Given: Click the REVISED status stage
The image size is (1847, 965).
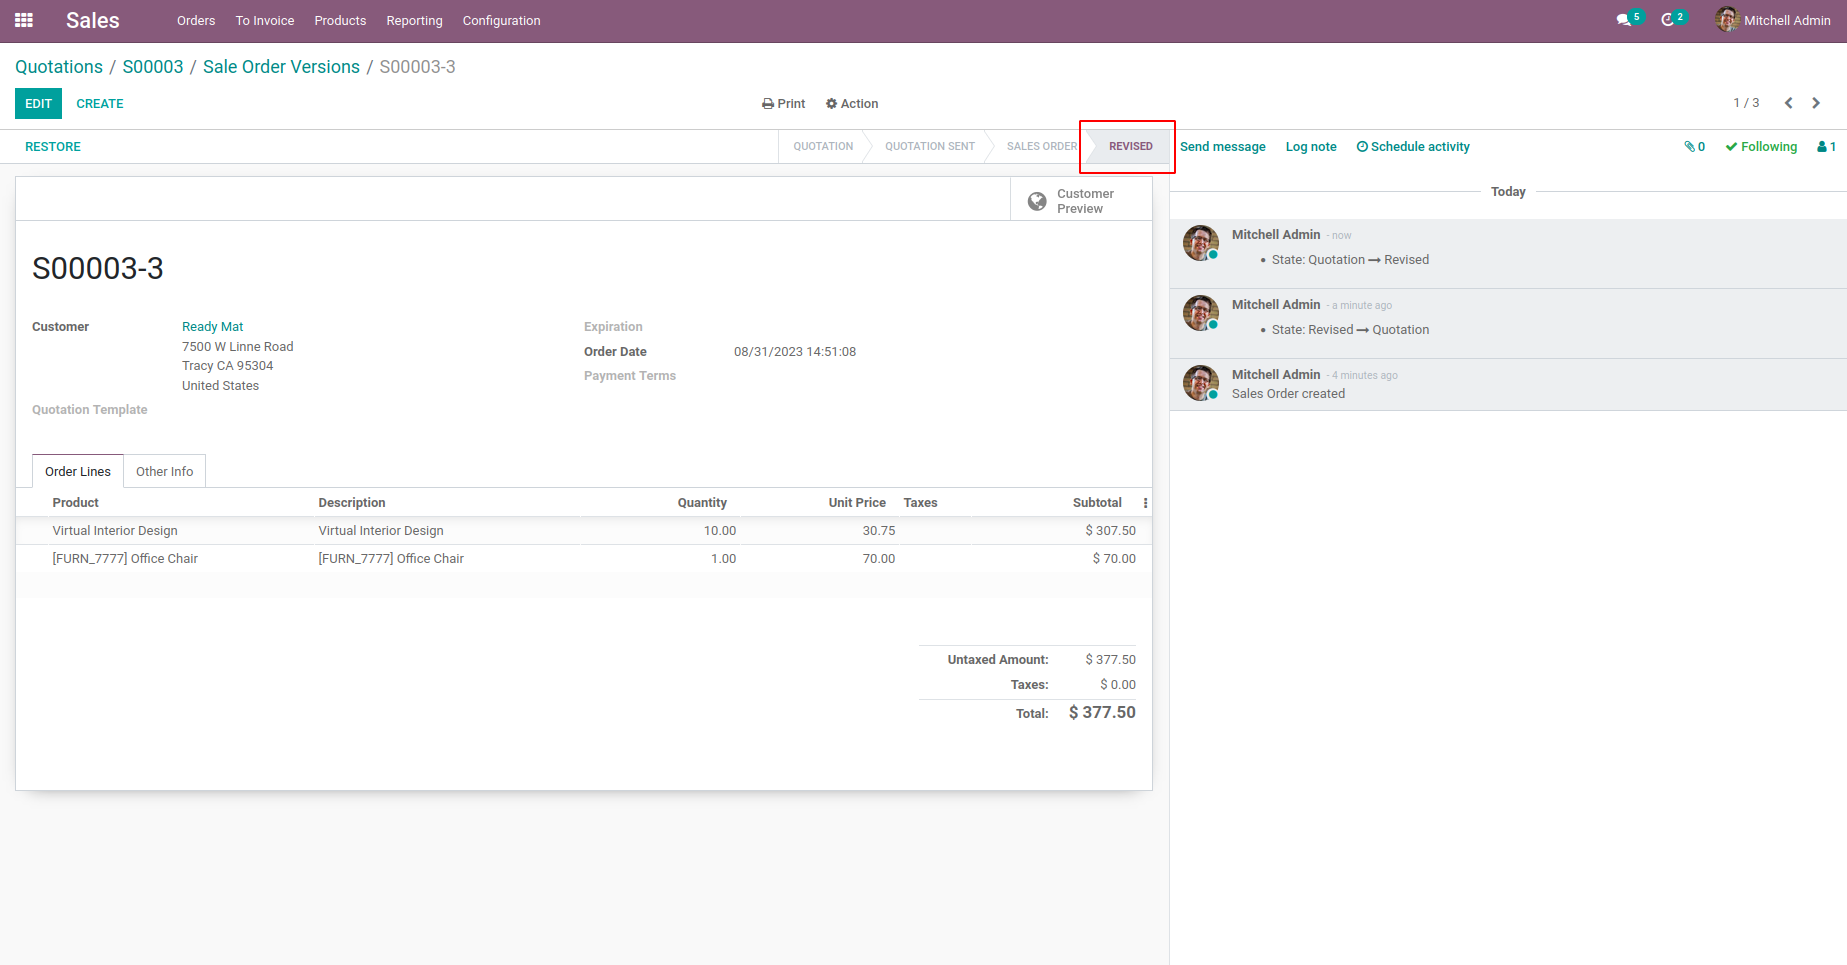Looking at the screenshot, I should [1131, 146].
